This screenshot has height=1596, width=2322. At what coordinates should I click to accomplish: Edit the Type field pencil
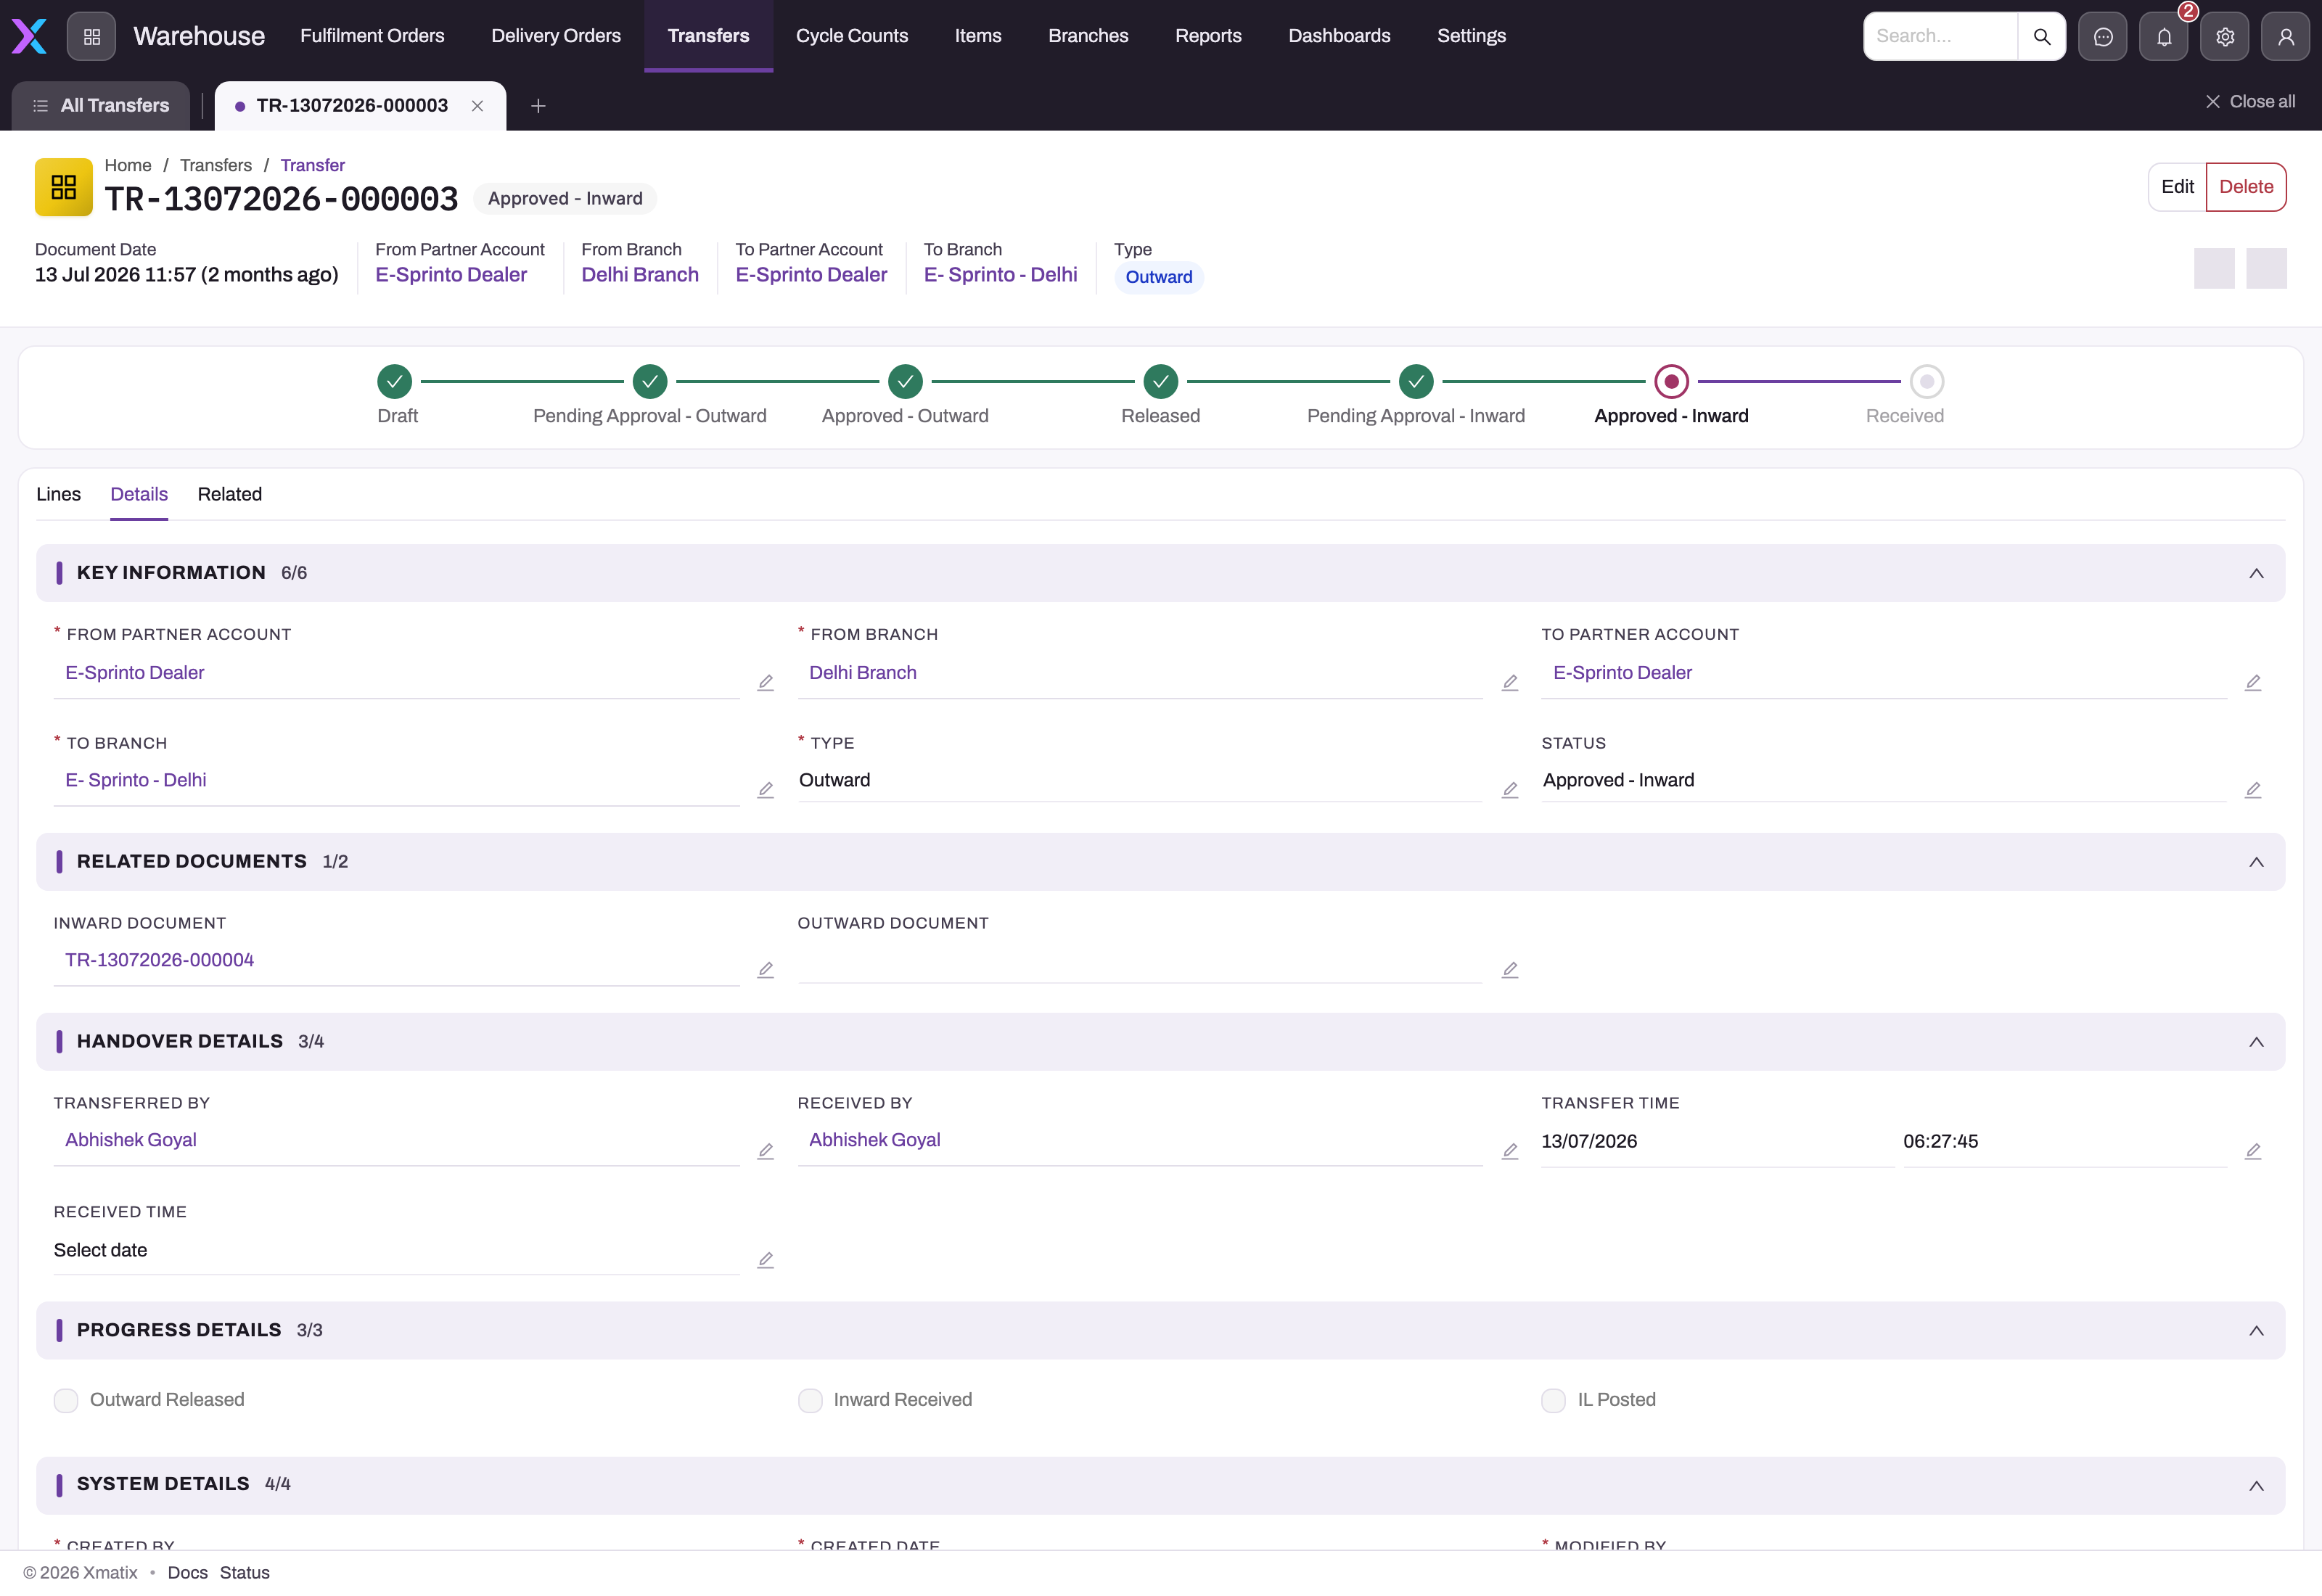pos(1509,790)
